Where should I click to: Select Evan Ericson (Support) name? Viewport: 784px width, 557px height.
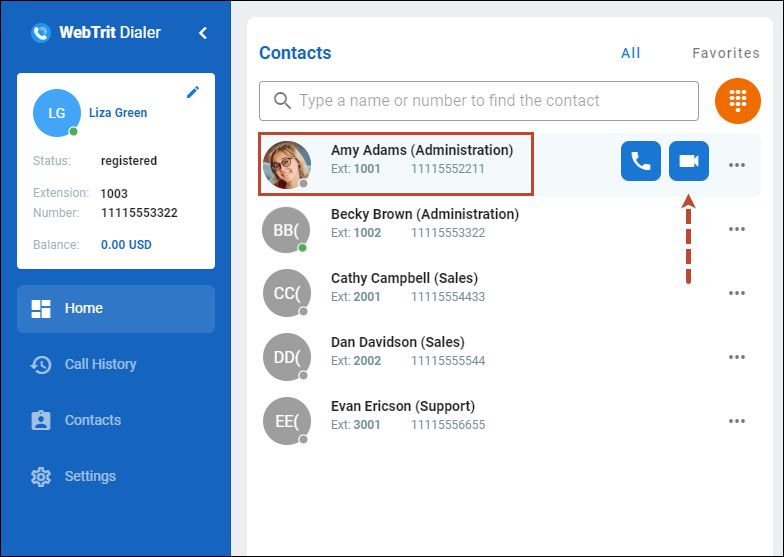[403, 406]
